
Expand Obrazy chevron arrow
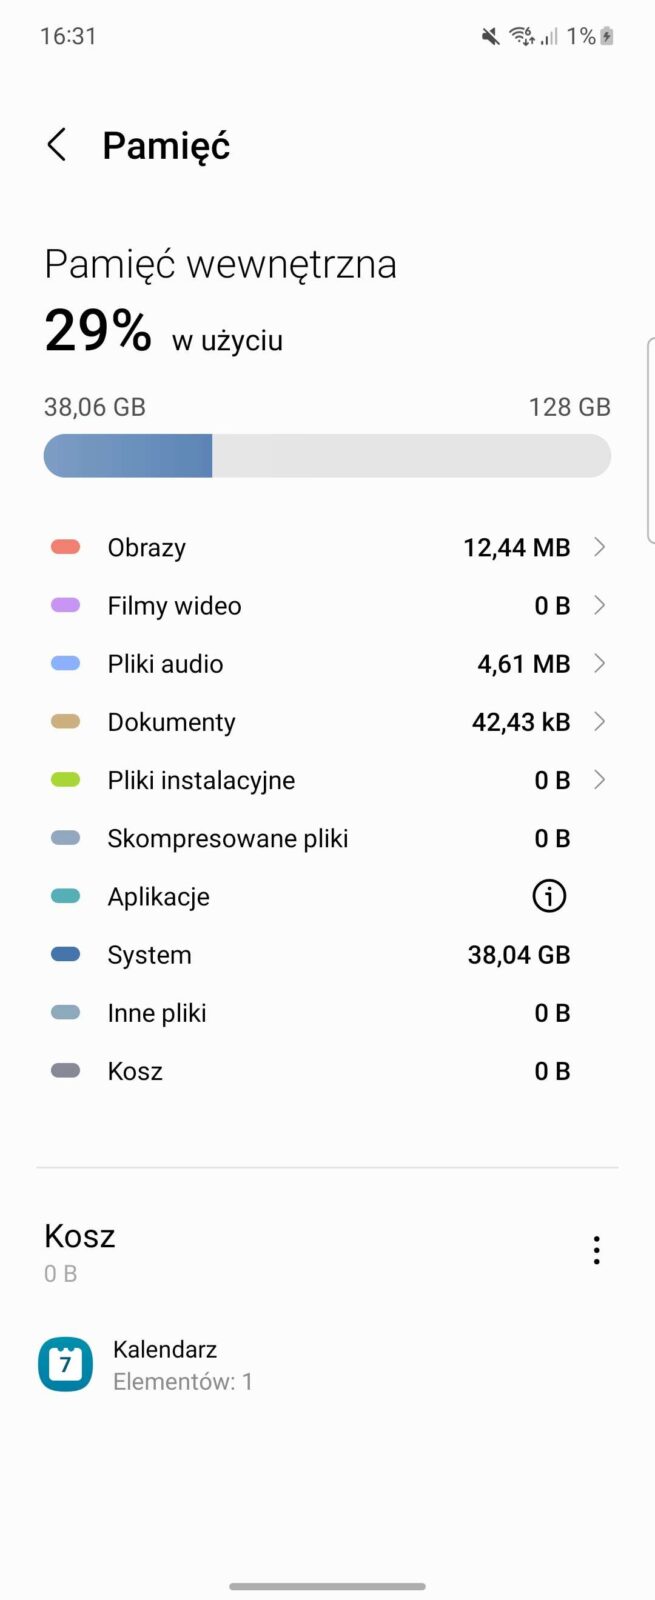point(599,547)
